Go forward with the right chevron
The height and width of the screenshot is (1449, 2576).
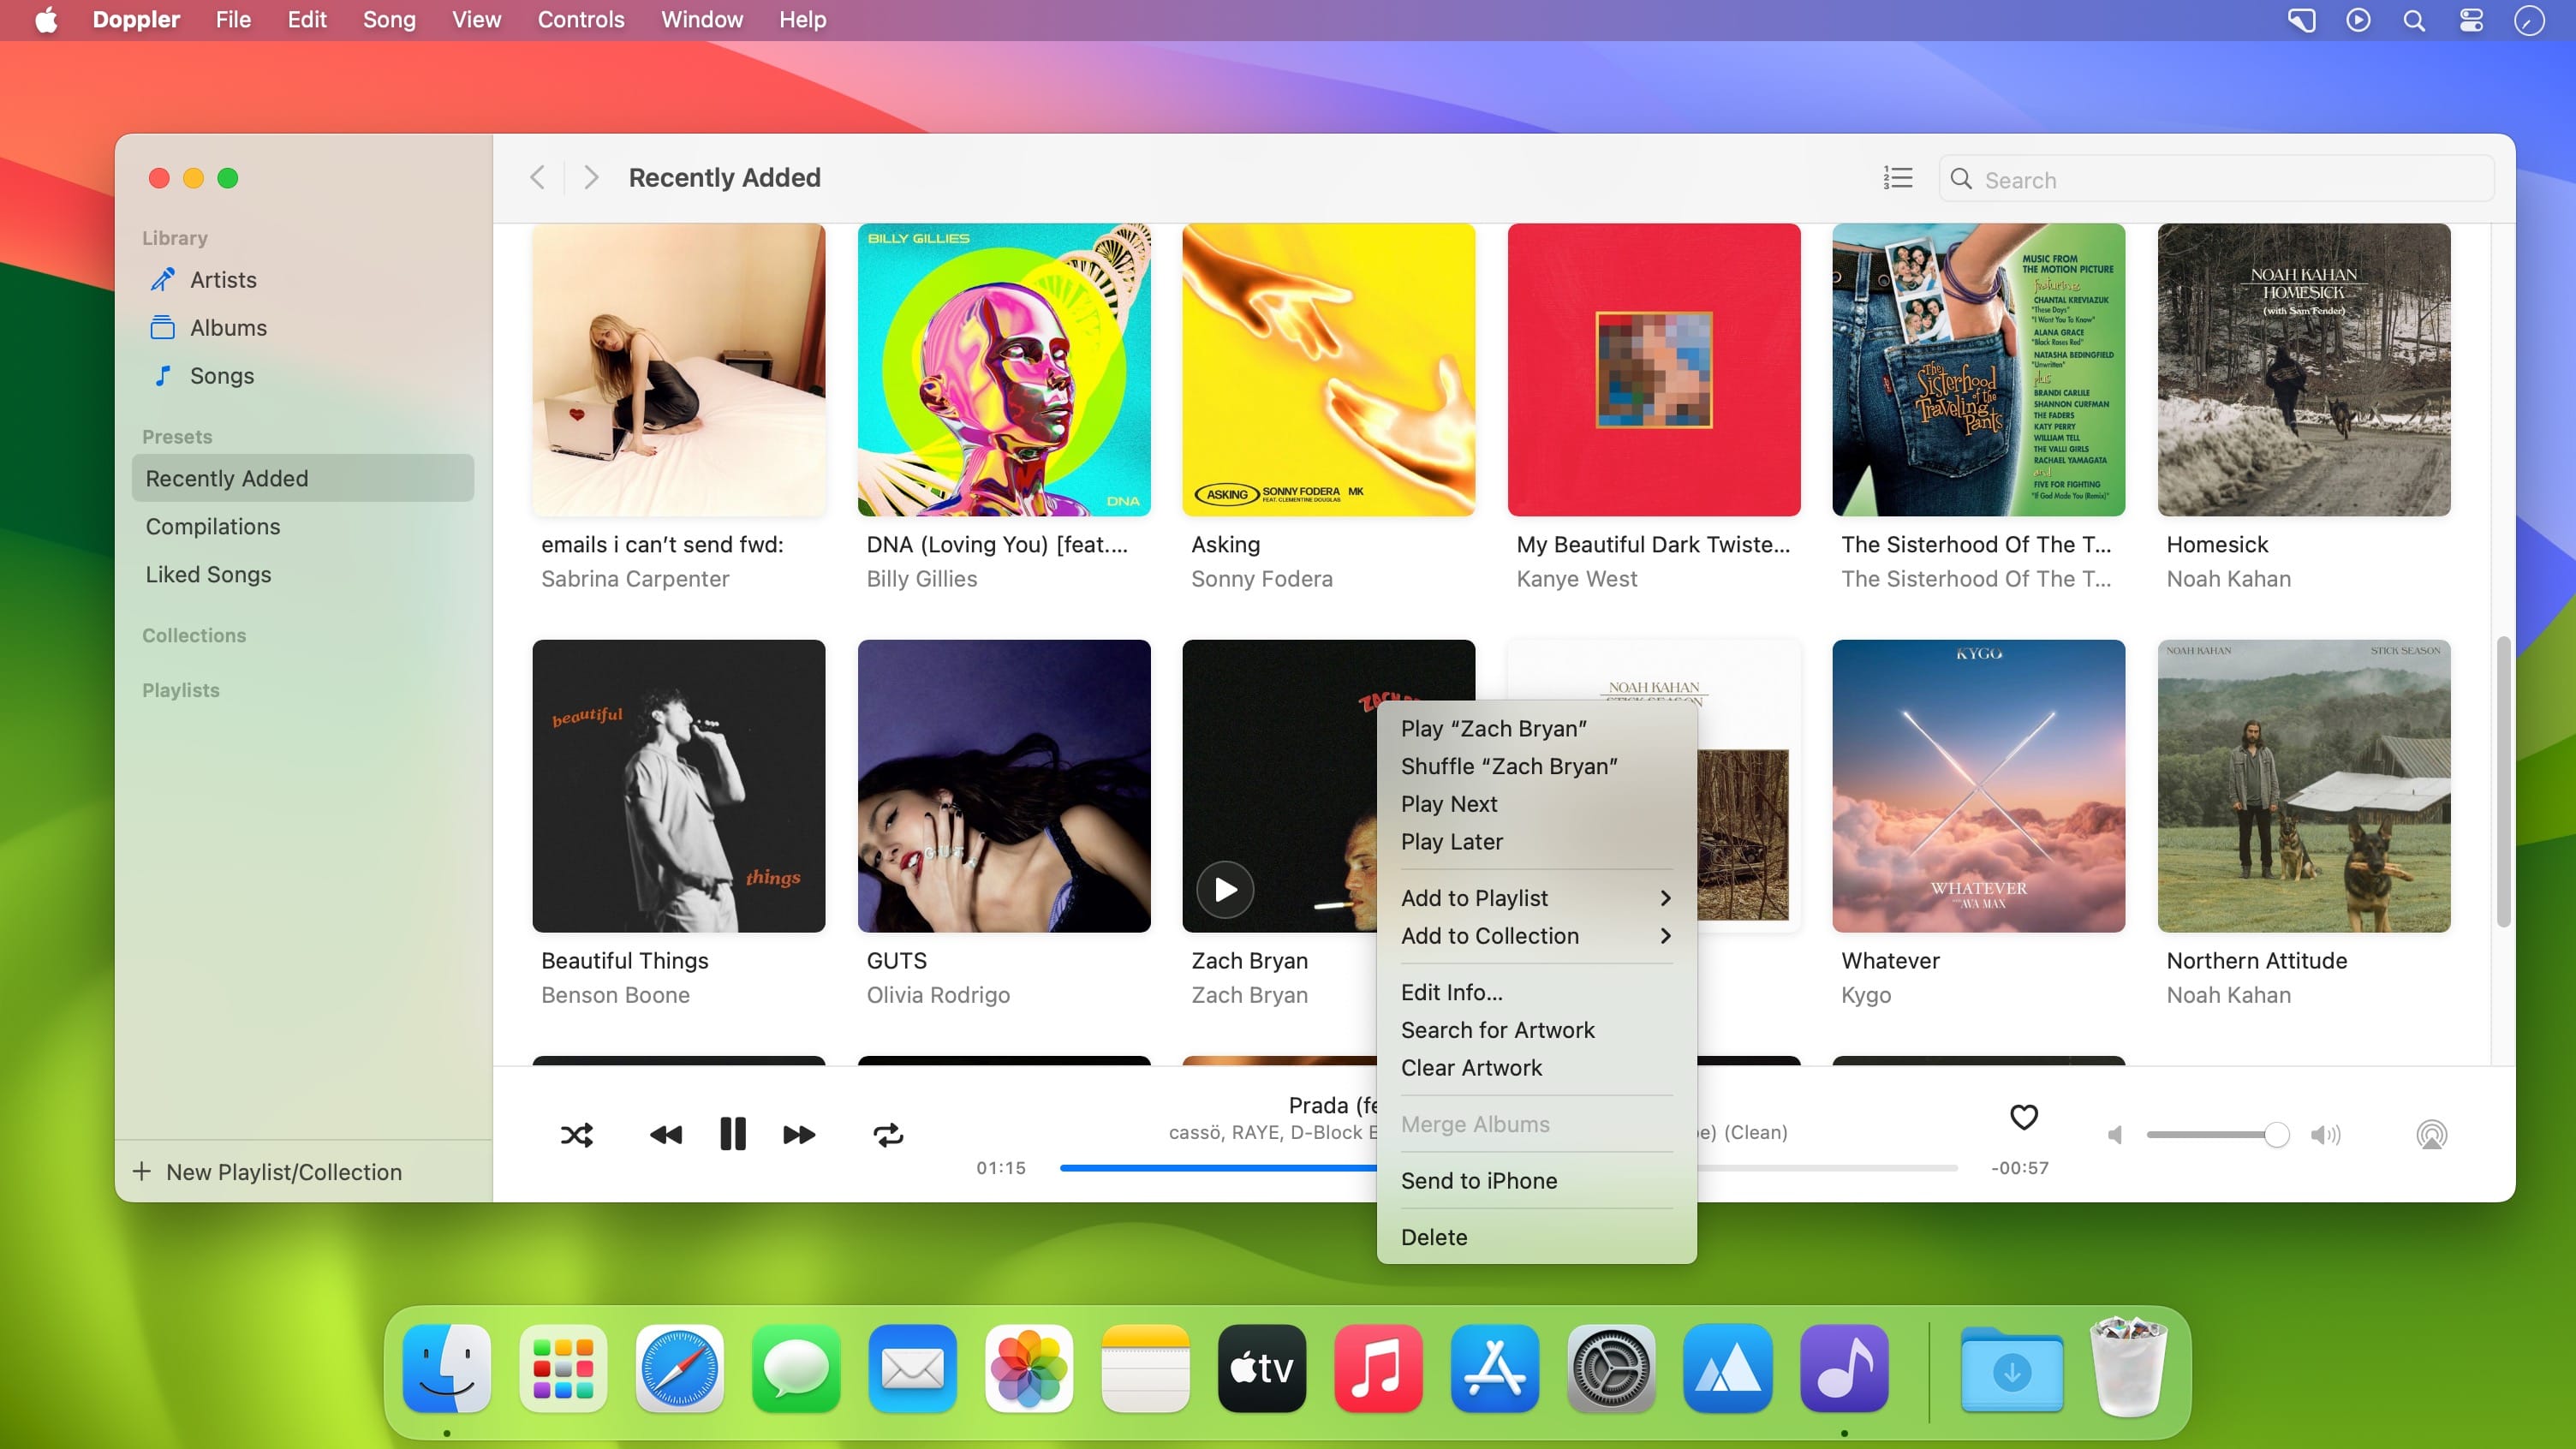[x=591, y=177]
